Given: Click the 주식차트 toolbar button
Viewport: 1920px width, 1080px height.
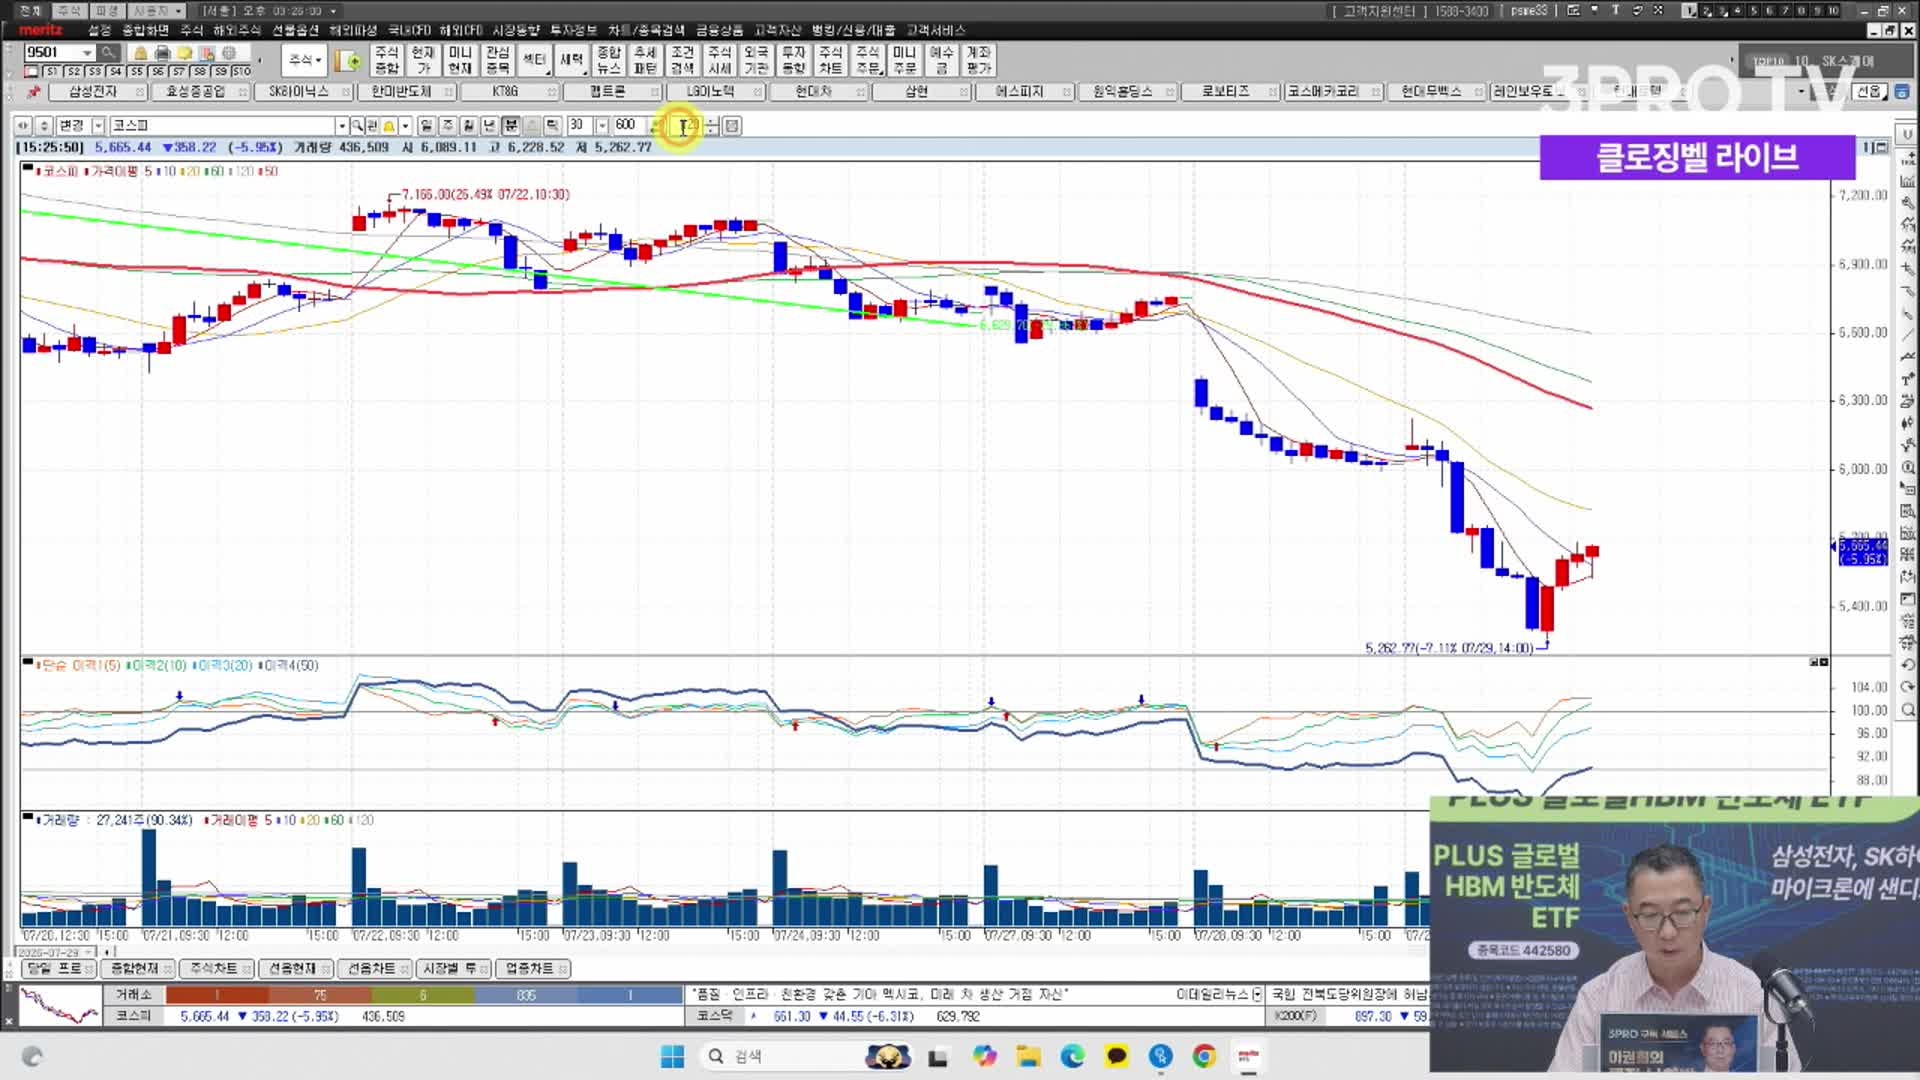Looking at the screenshot, I should [830, 61].
